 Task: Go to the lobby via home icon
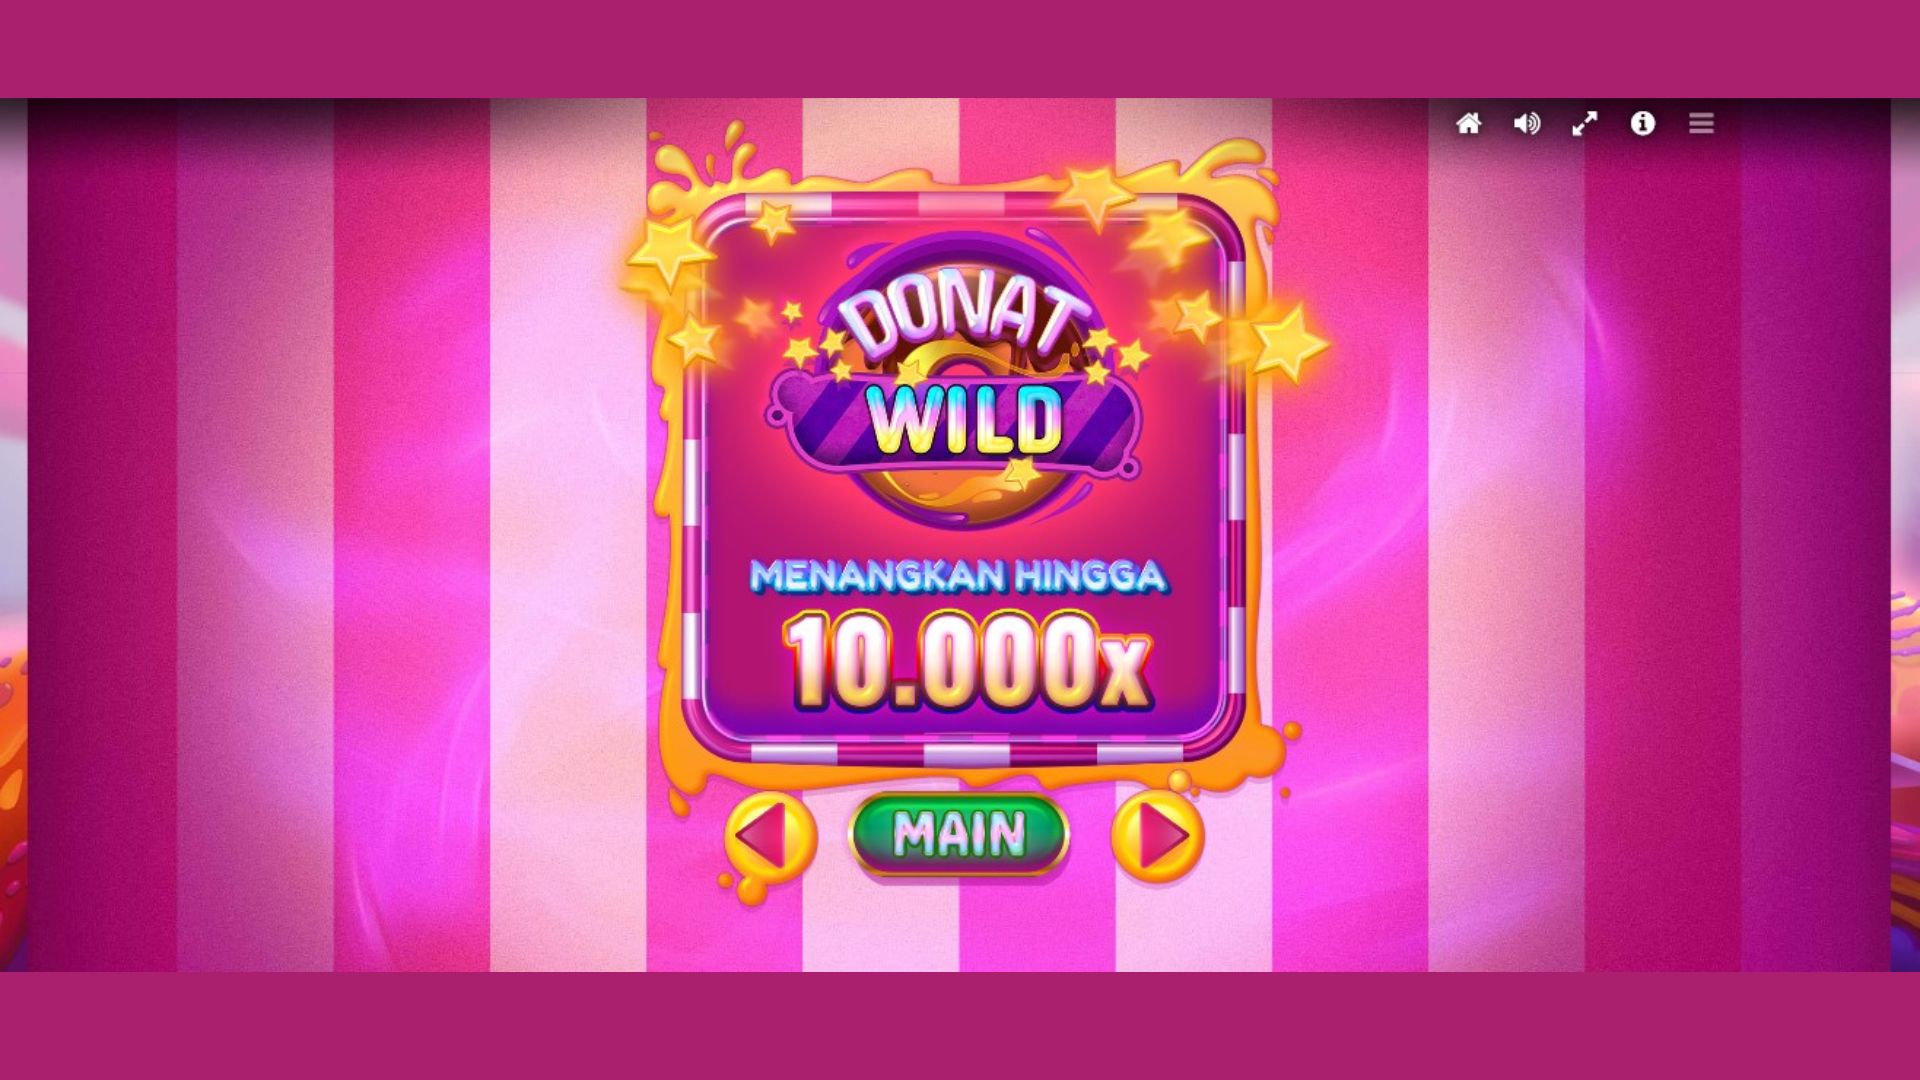[1468, 123]
